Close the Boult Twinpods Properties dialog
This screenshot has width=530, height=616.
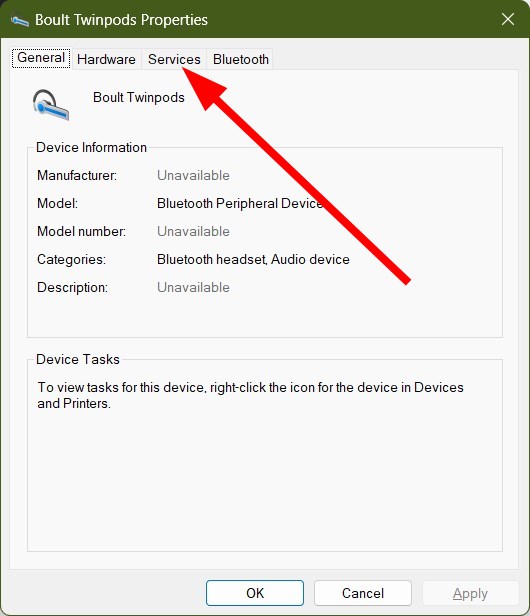508,19
